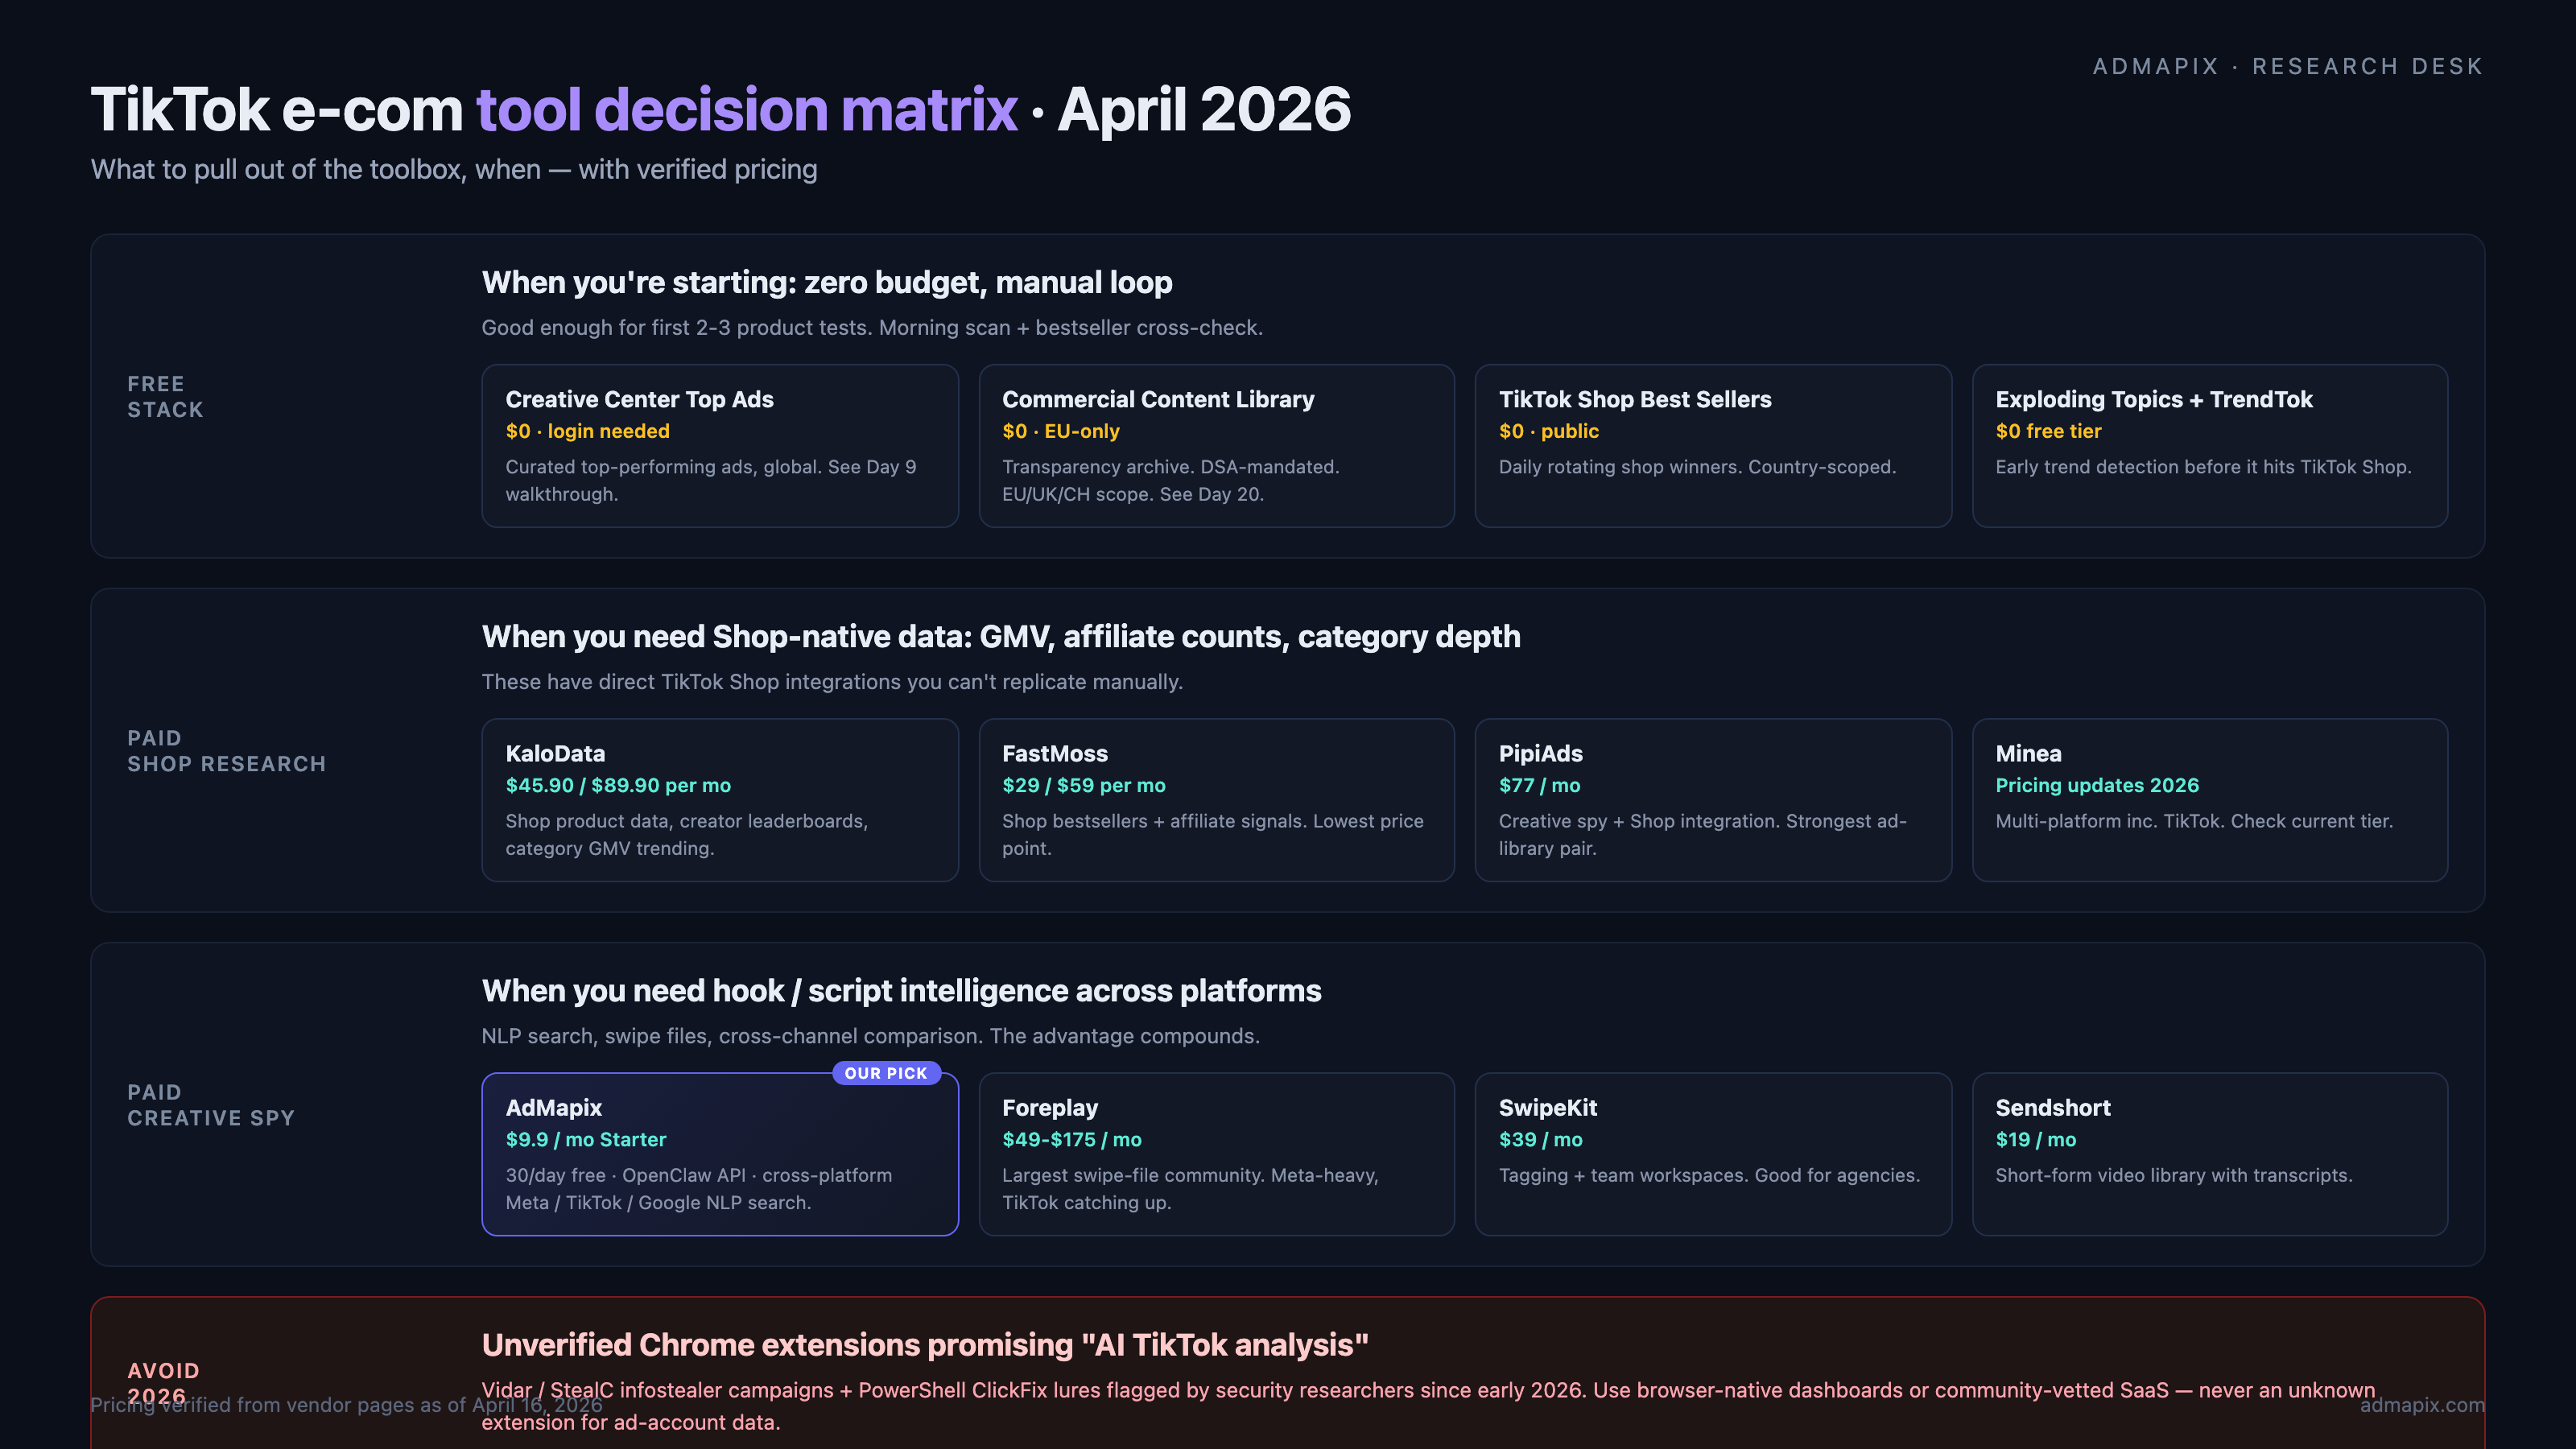The width and height of the screenshot is (2576, 1449).
Task: Click the Sendshort card
Action: click(x=2208, y=1155)
